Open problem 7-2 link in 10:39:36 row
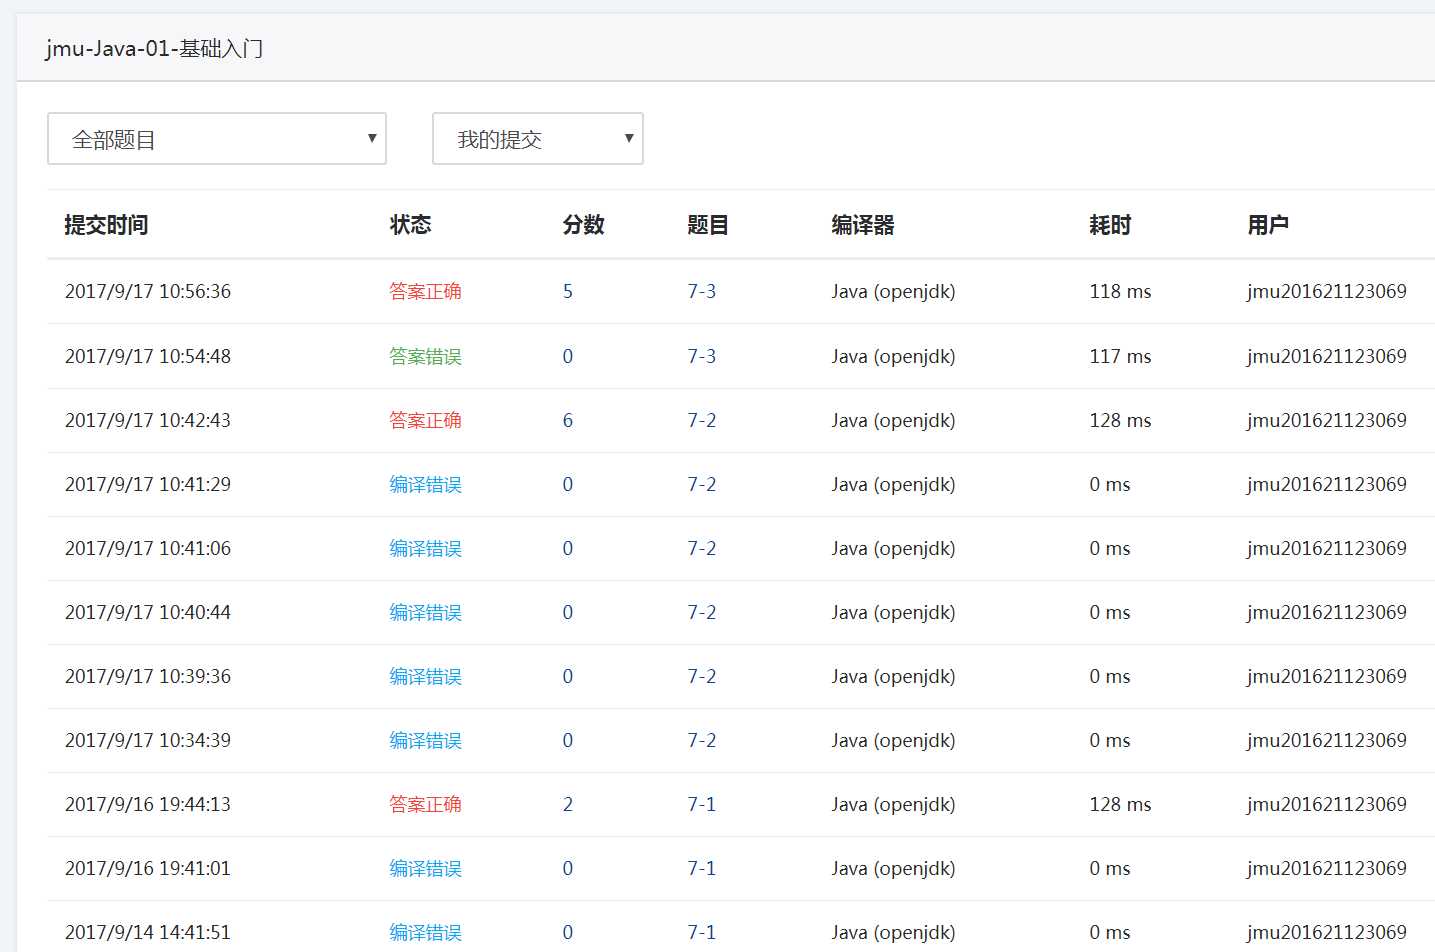The image size is (1435, 952). coord(702,676)
